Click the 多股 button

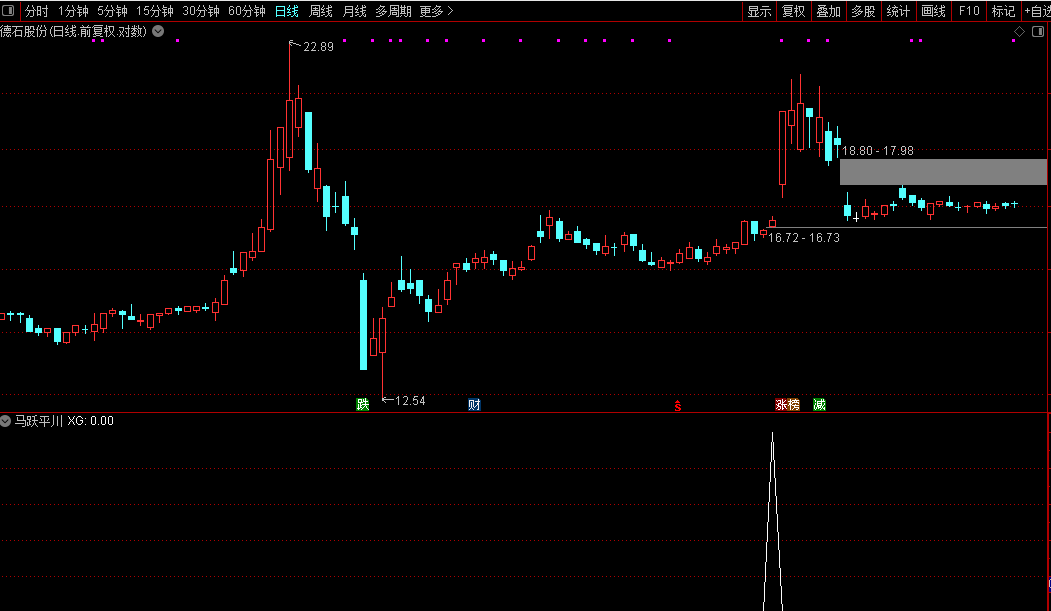pos(863,11)
